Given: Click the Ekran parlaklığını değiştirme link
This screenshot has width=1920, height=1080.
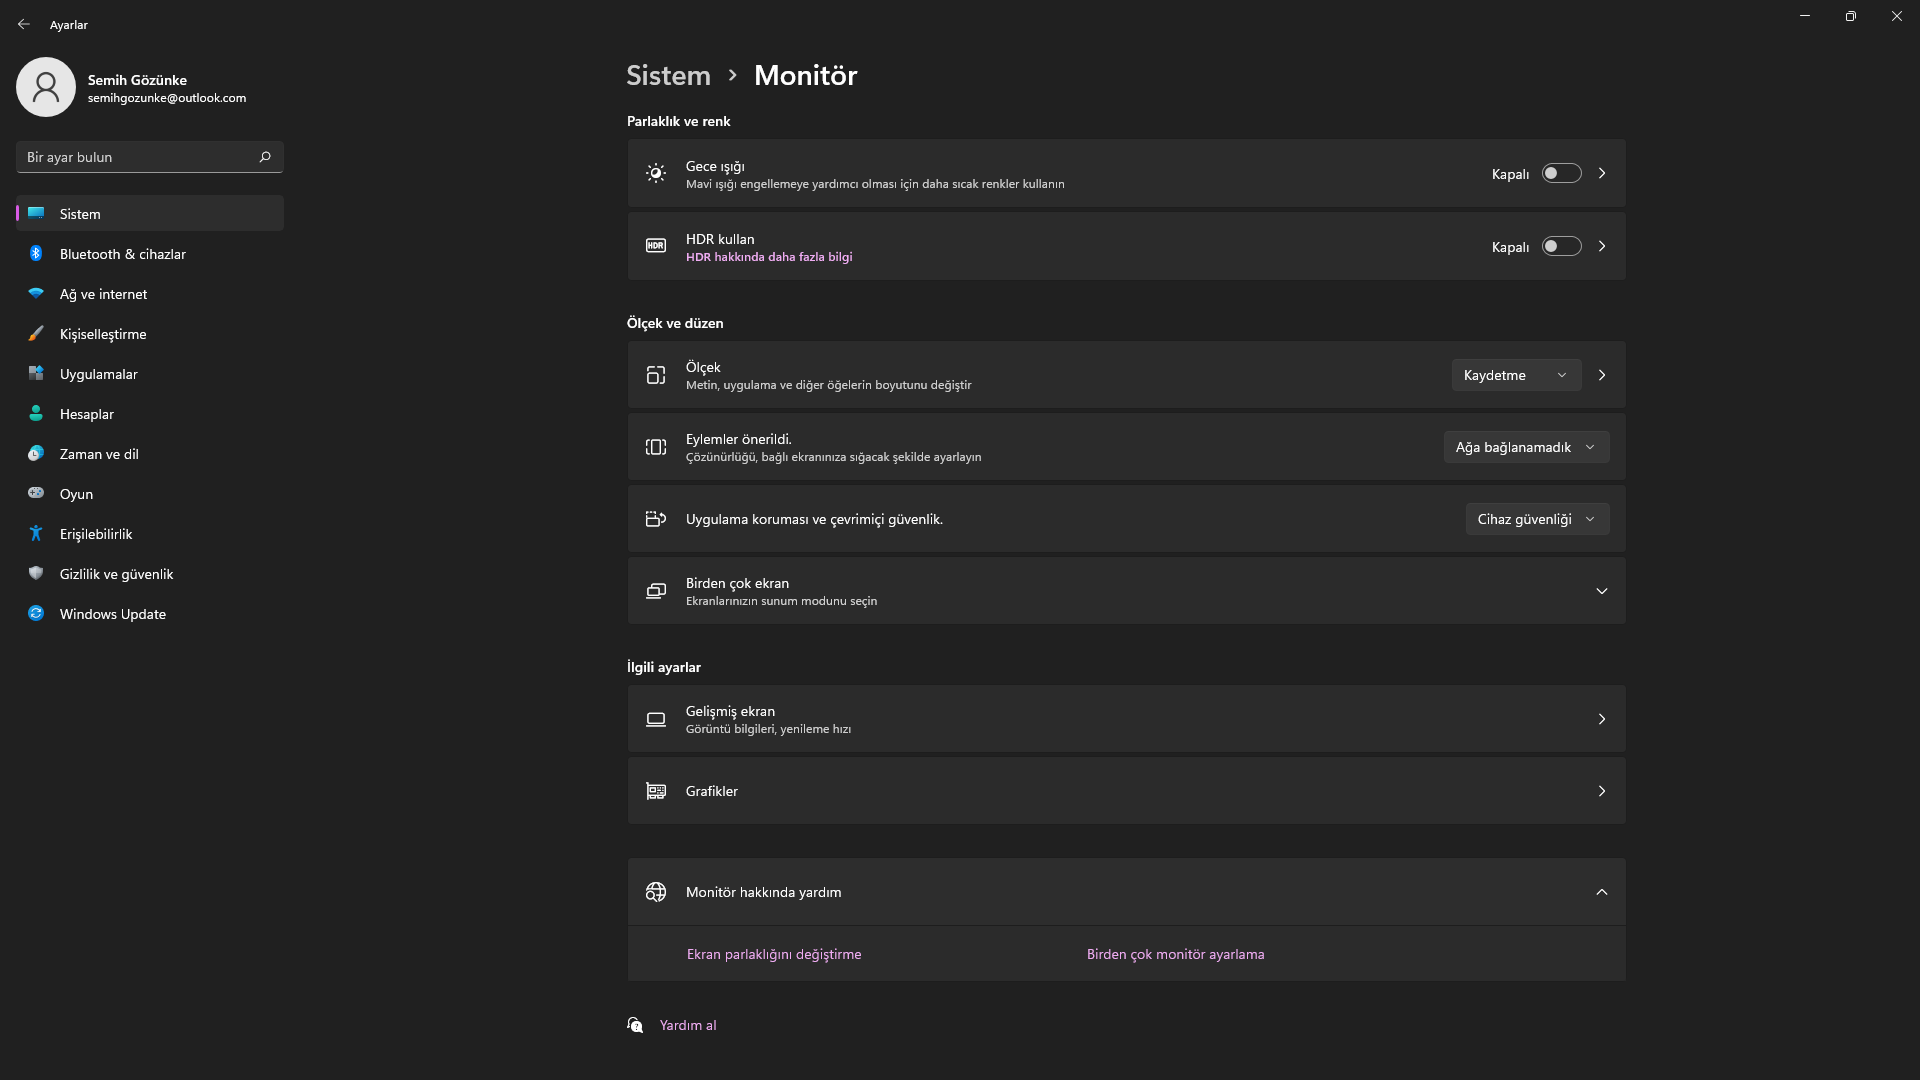Looking at the screenshot, I should point(774,954).
